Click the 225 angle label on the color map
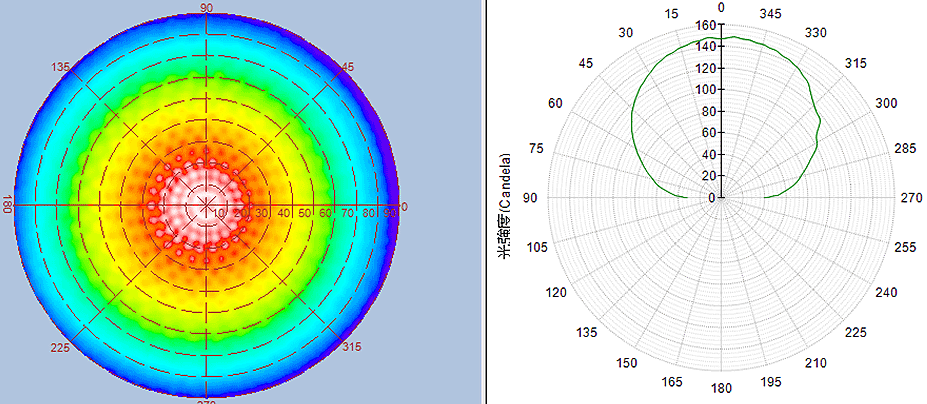927x404 pixels. [62, 347]
